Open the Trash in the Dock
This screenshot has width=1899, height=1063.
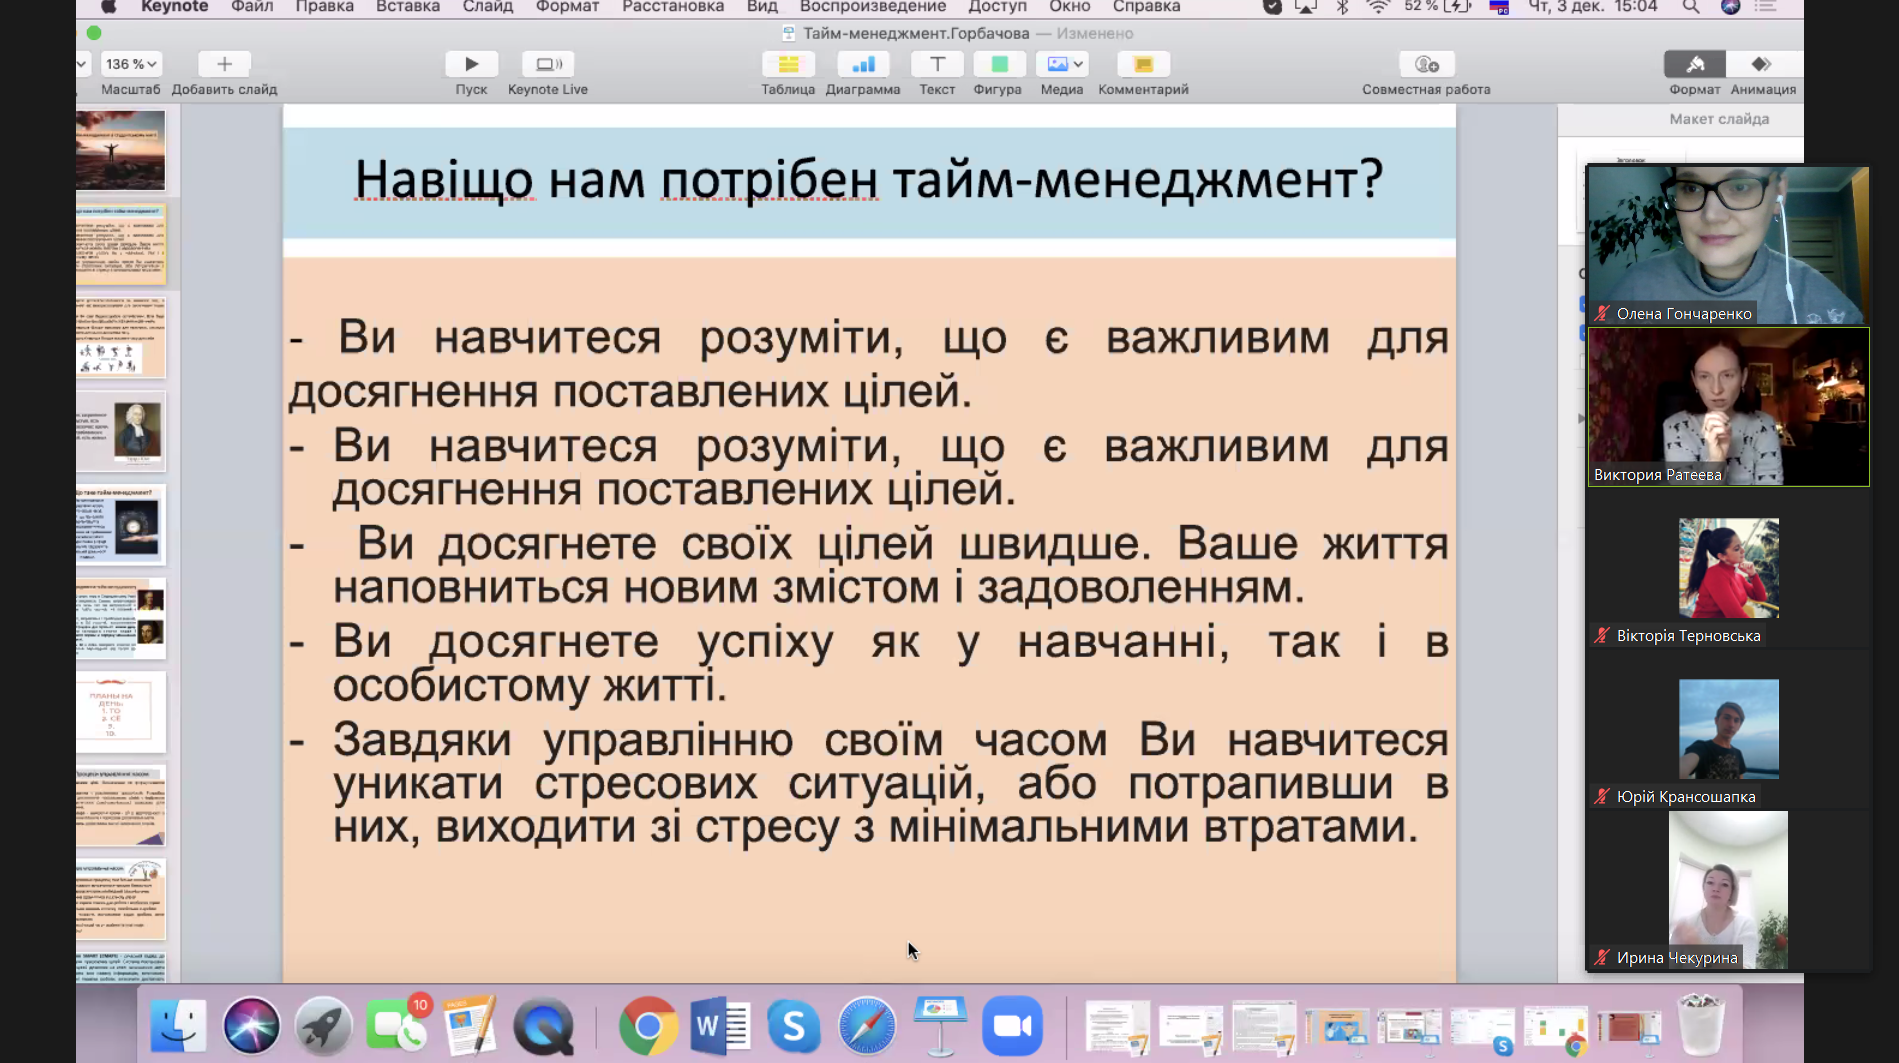coord(1701,1024)
